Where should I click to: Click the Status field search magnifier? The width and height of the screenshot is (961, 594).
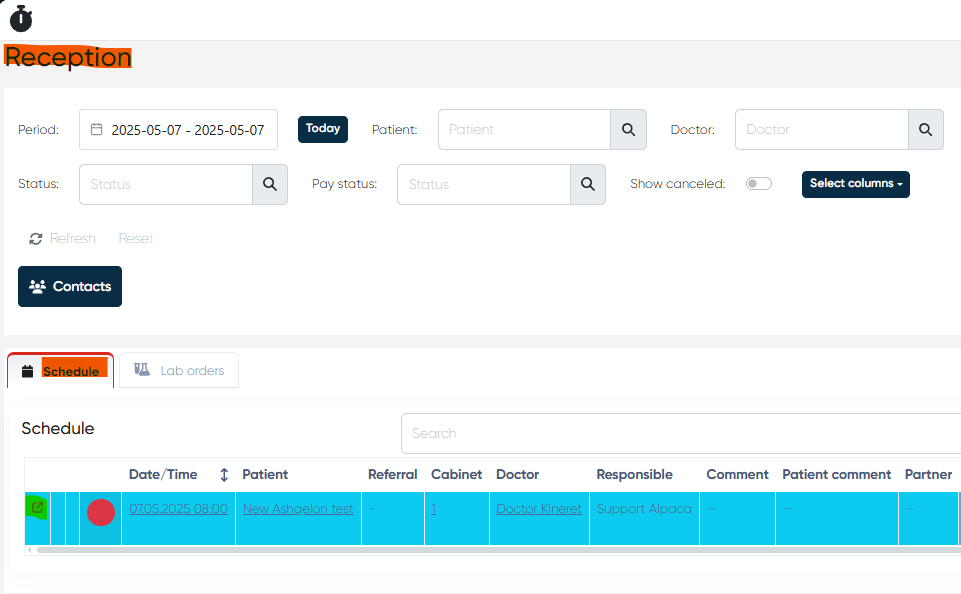coord(269,185)
